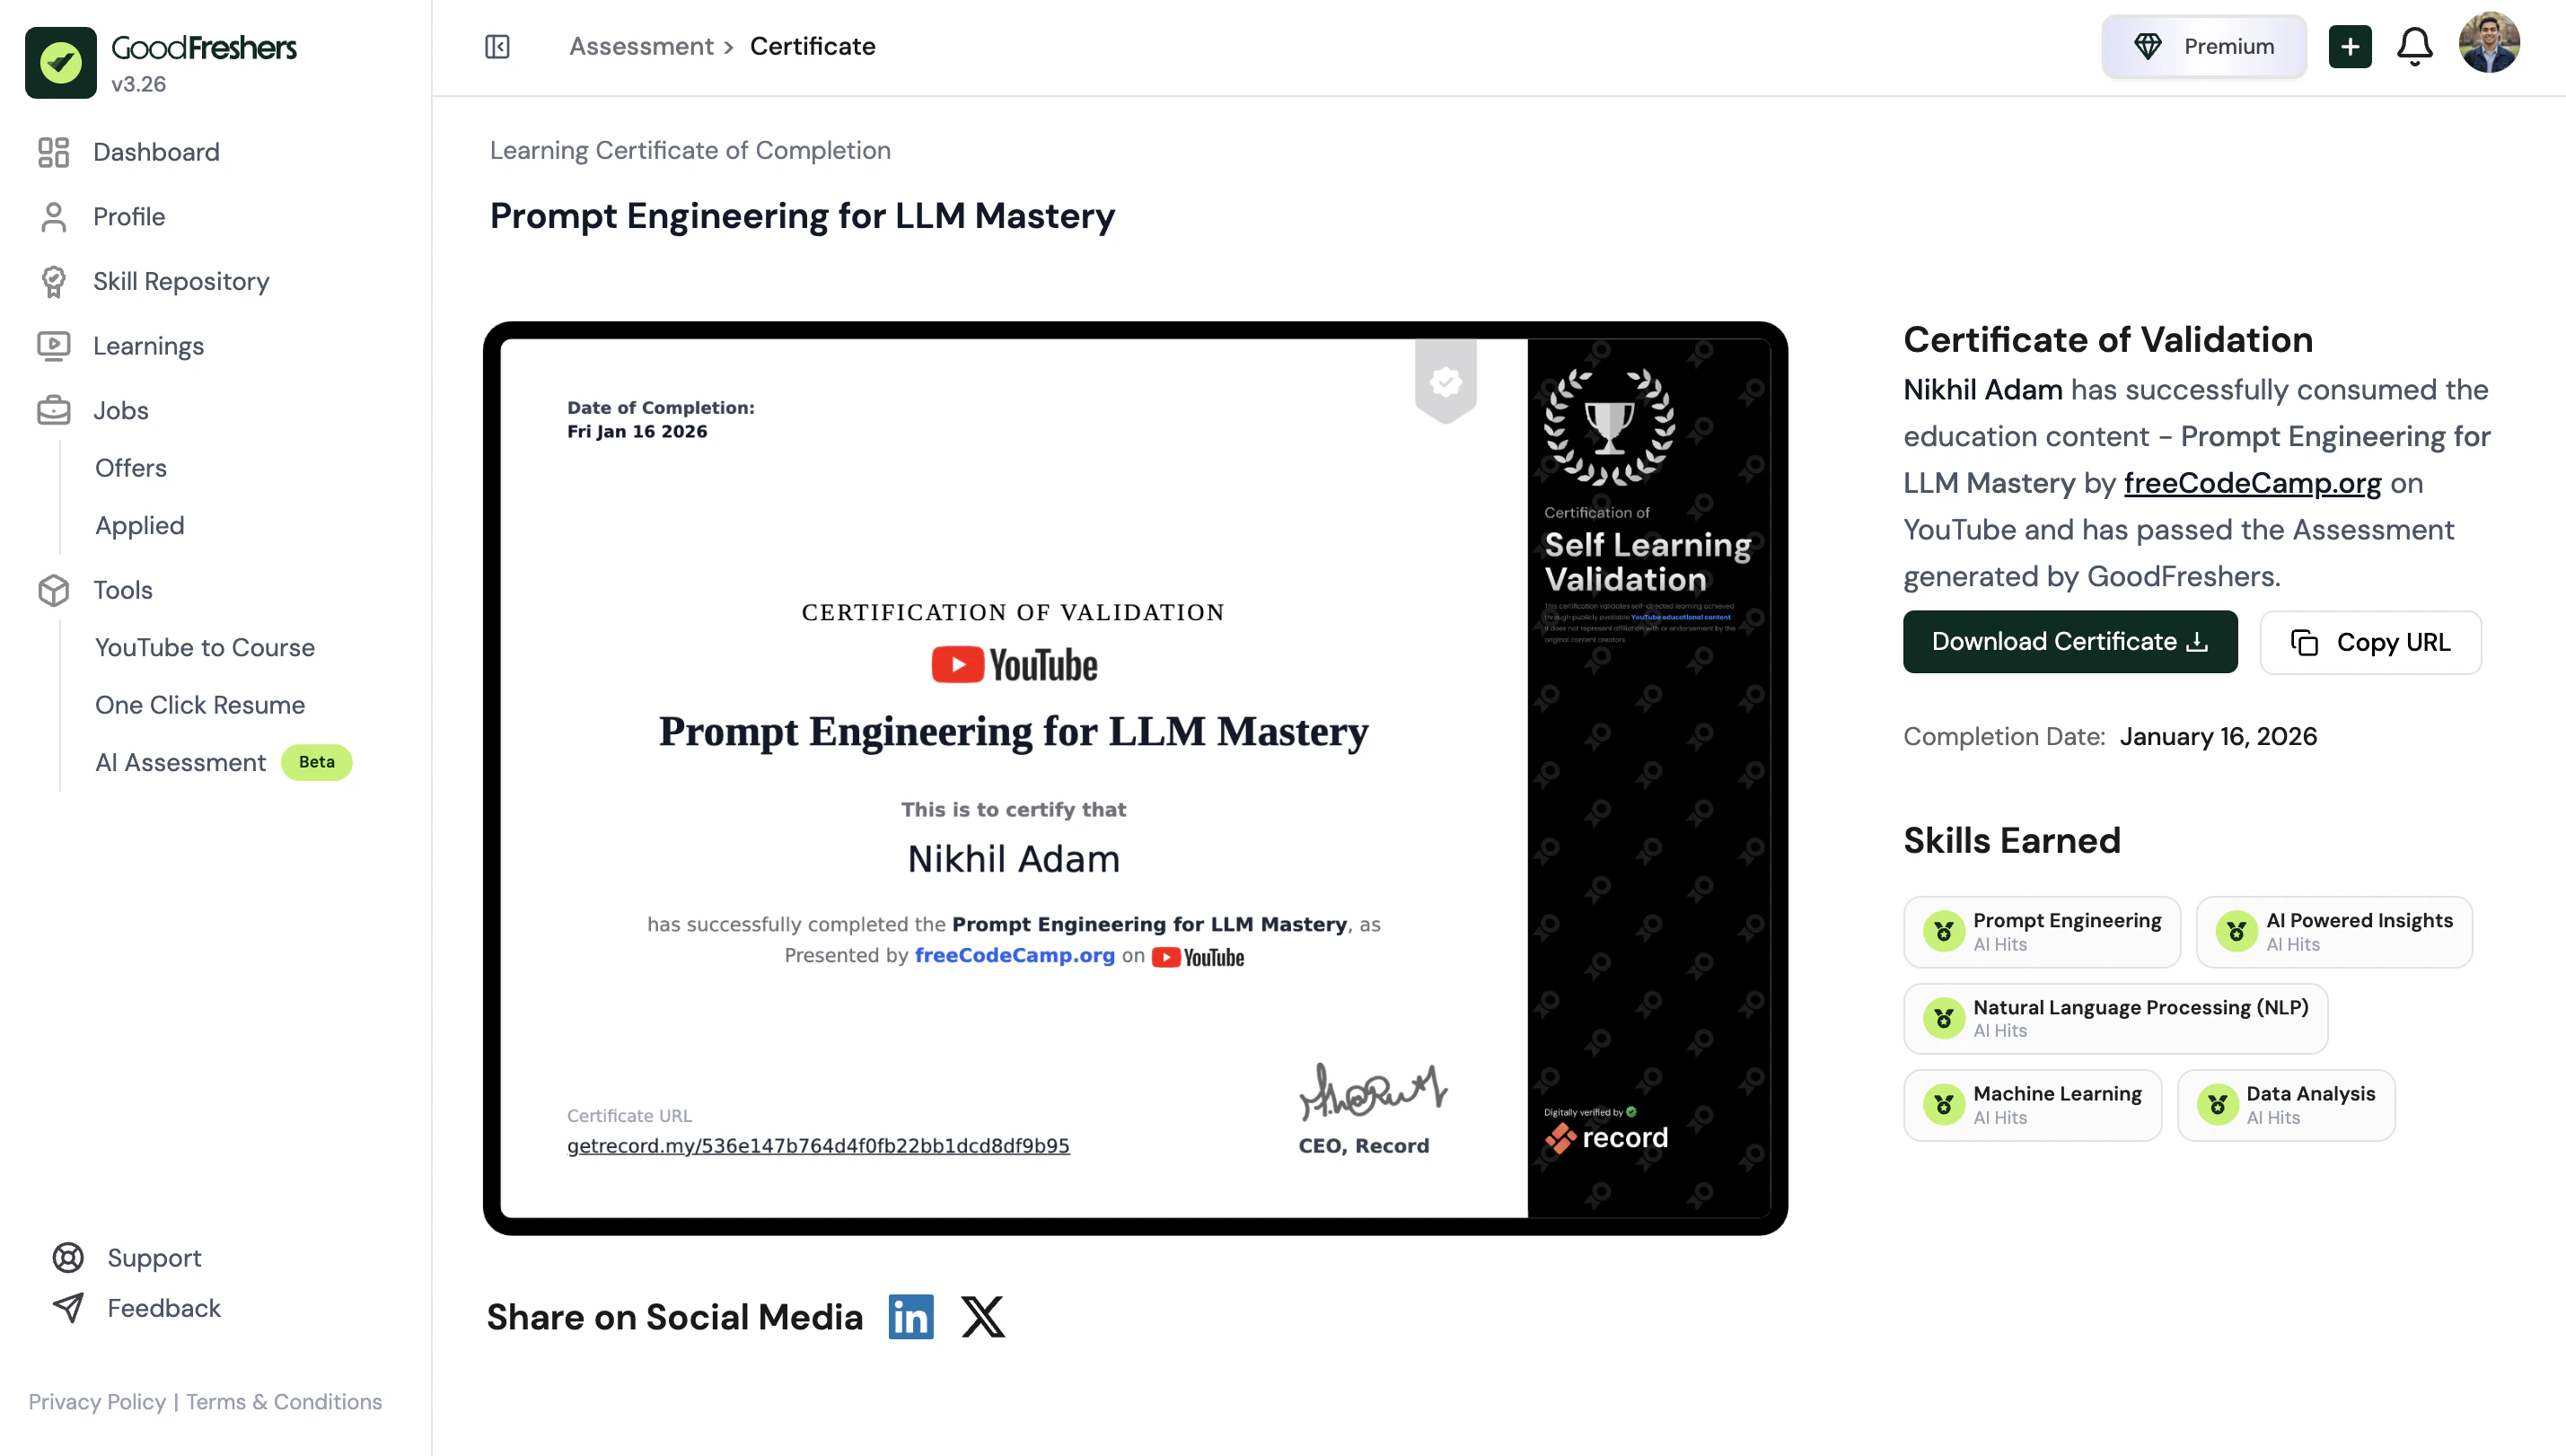The height and width of the screenshot is (1456, 2566).
Task: Share certificate on X
Action: tap(983, 1317)
